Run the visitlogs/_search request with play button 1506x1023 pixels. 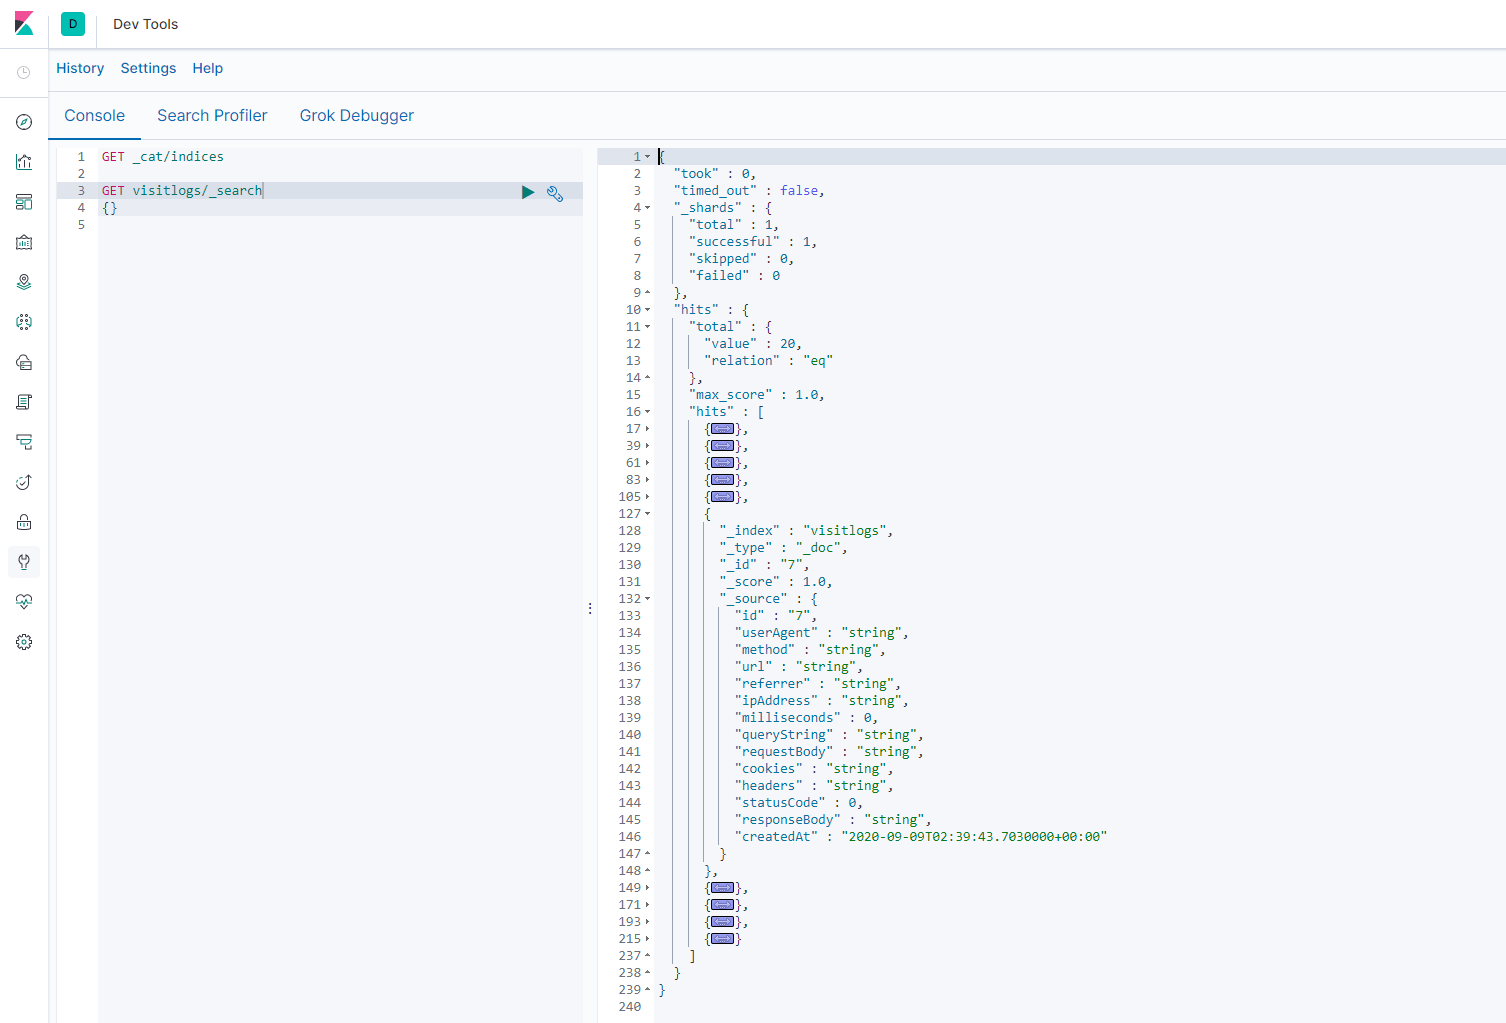(528, 192)
